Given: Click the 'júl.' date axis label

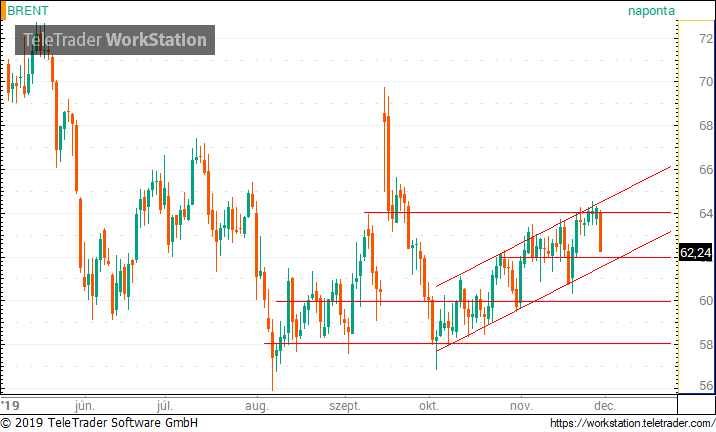Looking at the screenshot, I should (x=165, y=406).
